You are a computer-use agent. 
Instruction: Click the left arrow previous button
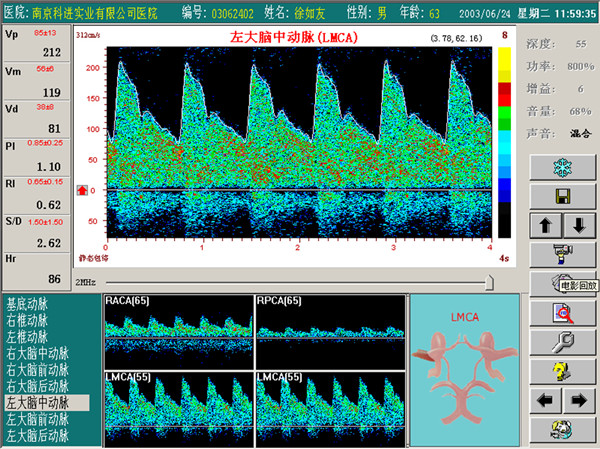tap(547, 401)
